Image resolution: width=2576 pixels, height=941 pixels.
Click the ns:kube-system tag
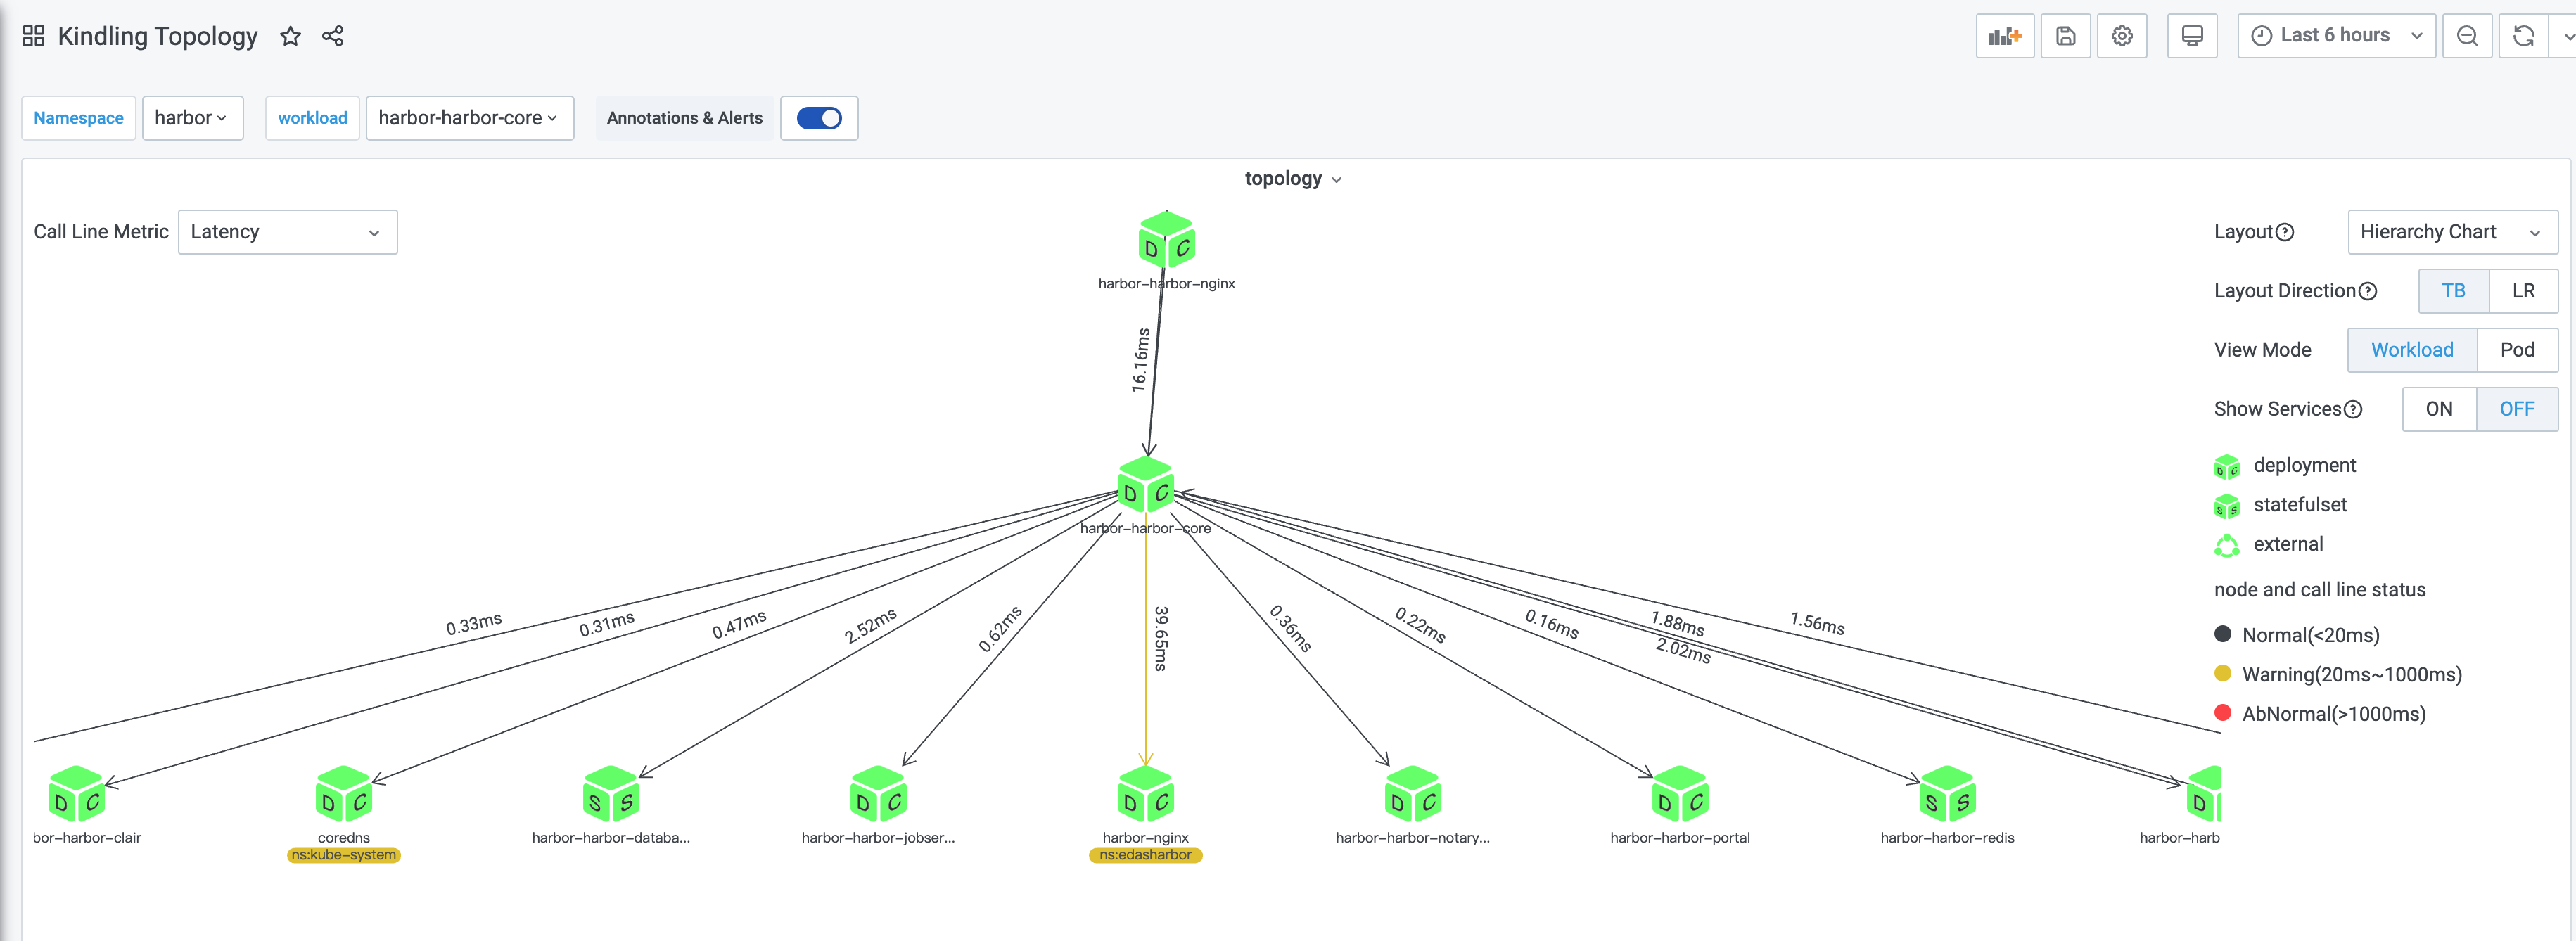pyautogui.click(x=343, y=855)
